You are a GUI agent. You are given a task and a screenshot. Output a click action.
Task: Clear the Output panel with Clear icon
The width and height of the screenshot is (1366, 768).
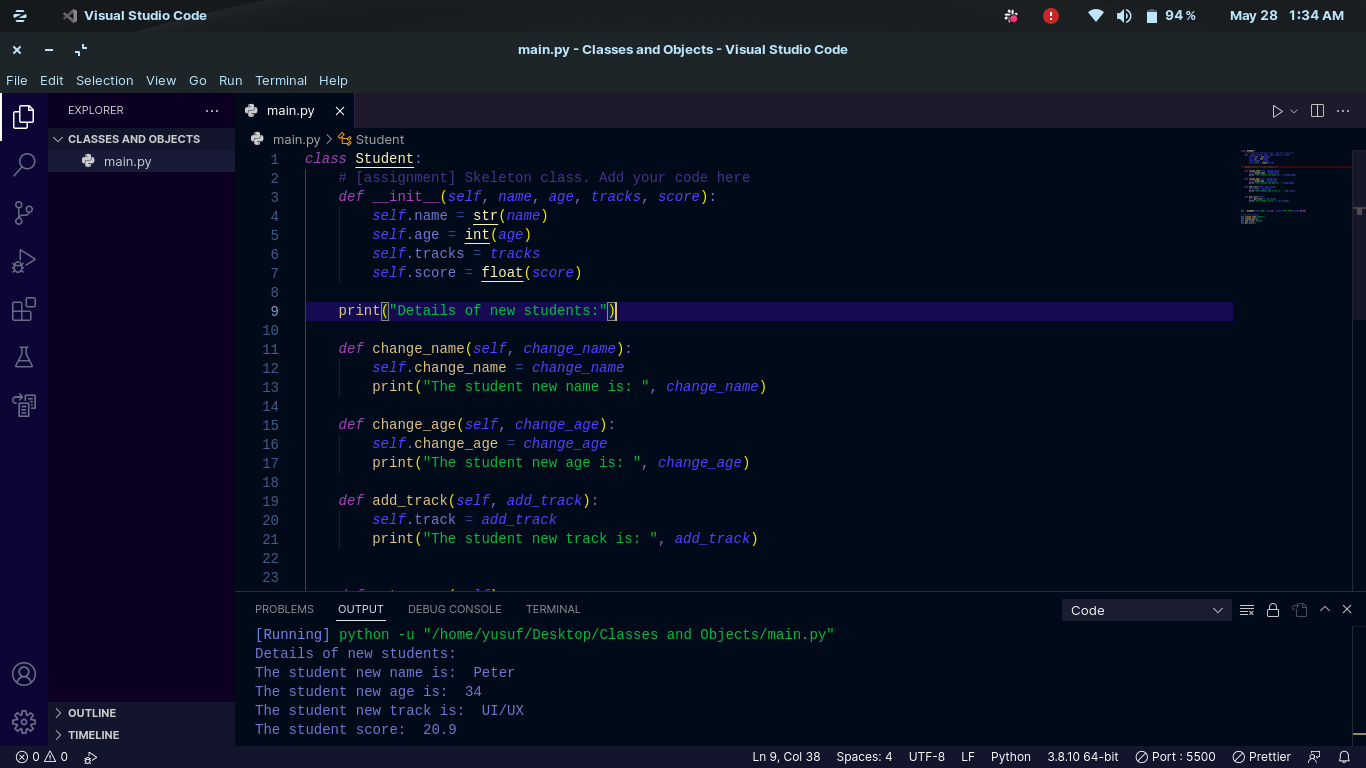(1247, 609)
